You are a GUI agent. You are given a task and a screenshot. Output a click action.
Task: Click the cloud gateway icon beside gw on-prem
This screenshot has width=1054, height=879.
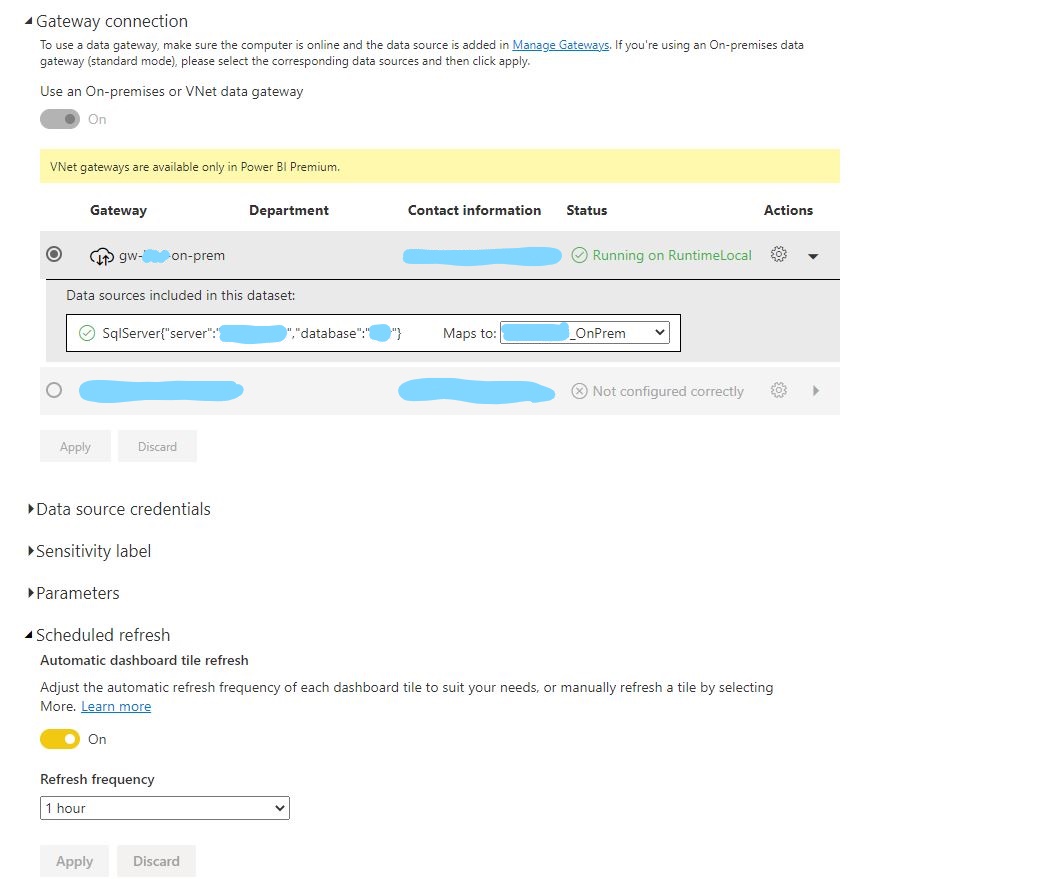pyautogui.click(x=102, y=256)
